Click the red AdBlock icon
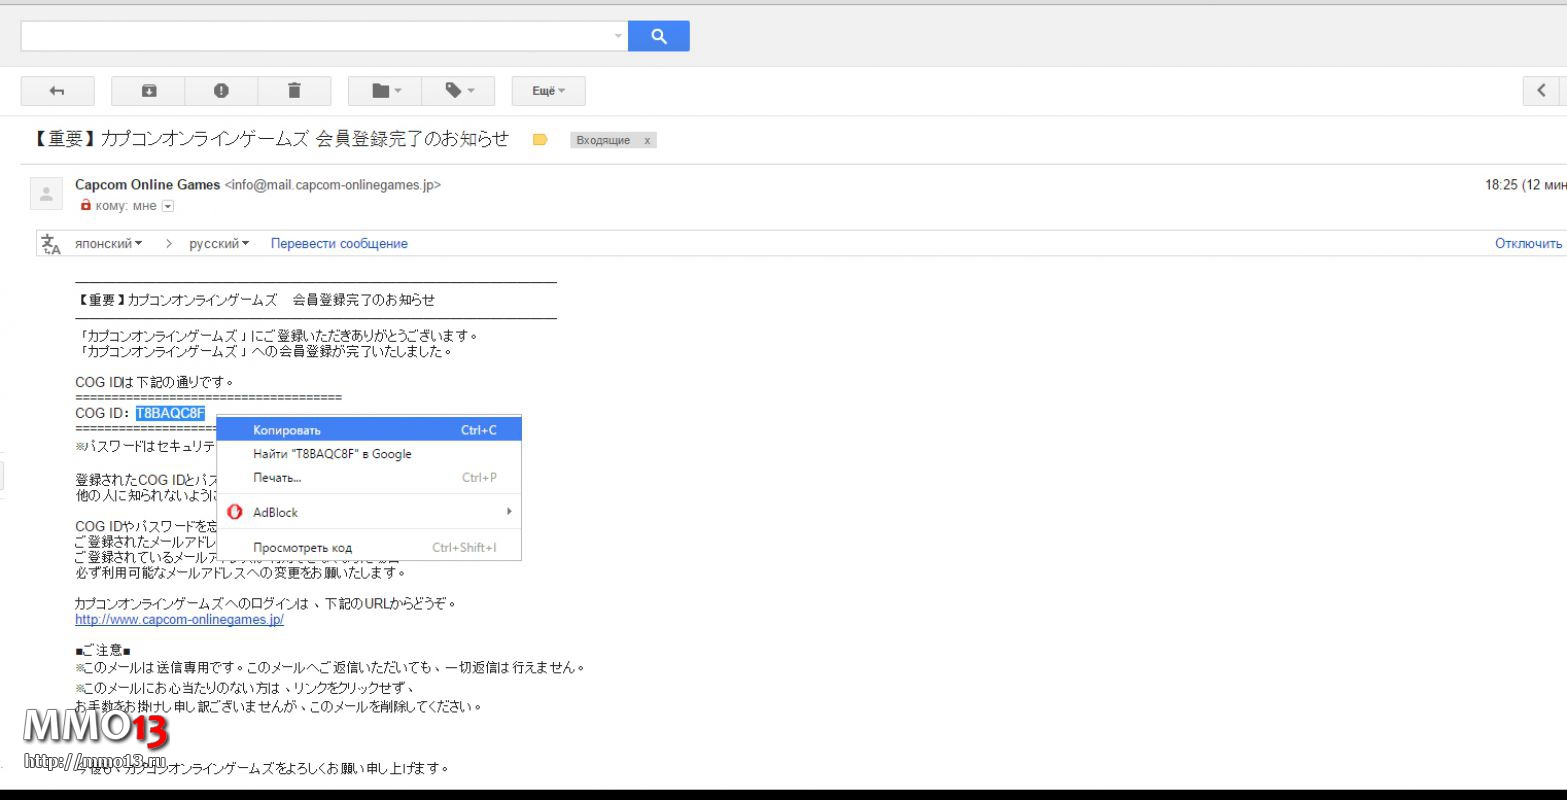Image resolution: width=1567 pixels, height=800 pixels. (235, 512)
